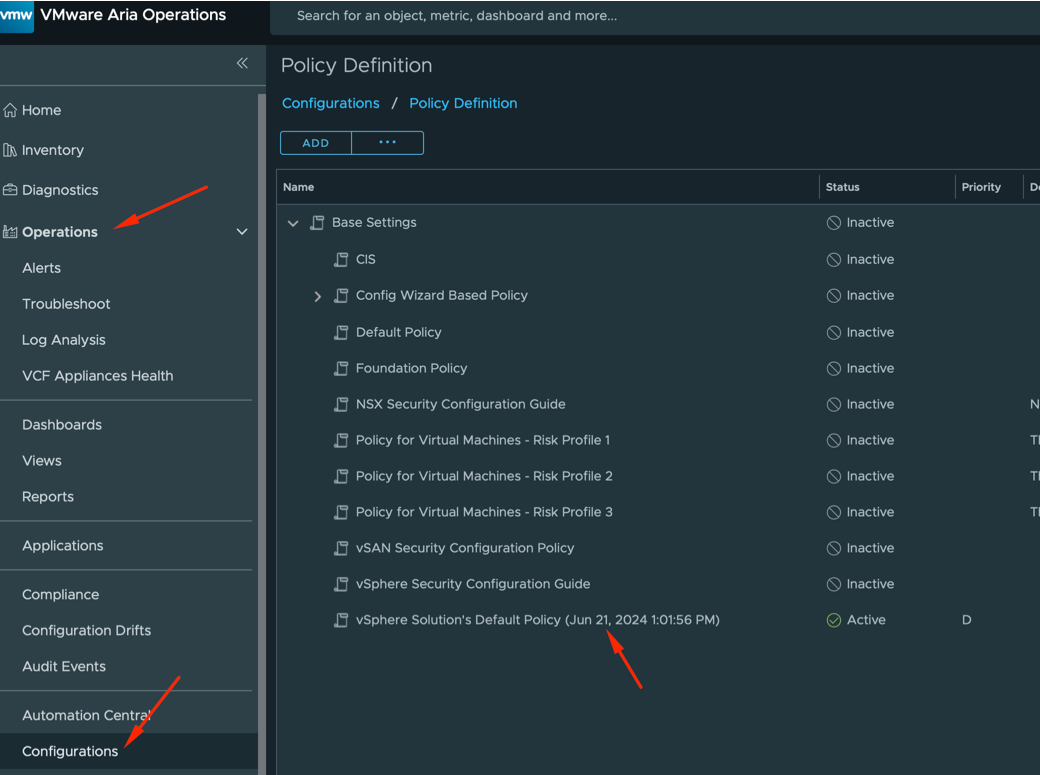Click the vmw logo icon

point(16,16)
